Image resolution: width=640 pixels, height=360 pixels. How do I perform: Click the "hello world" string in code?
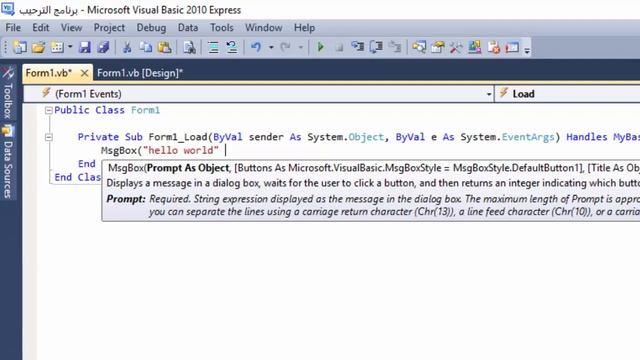[181, 150]
